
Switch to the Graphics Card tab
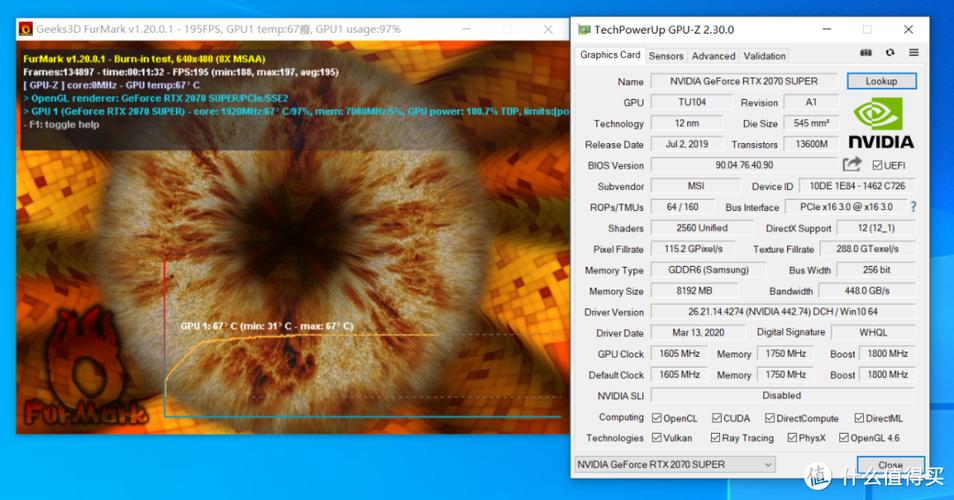610,55
